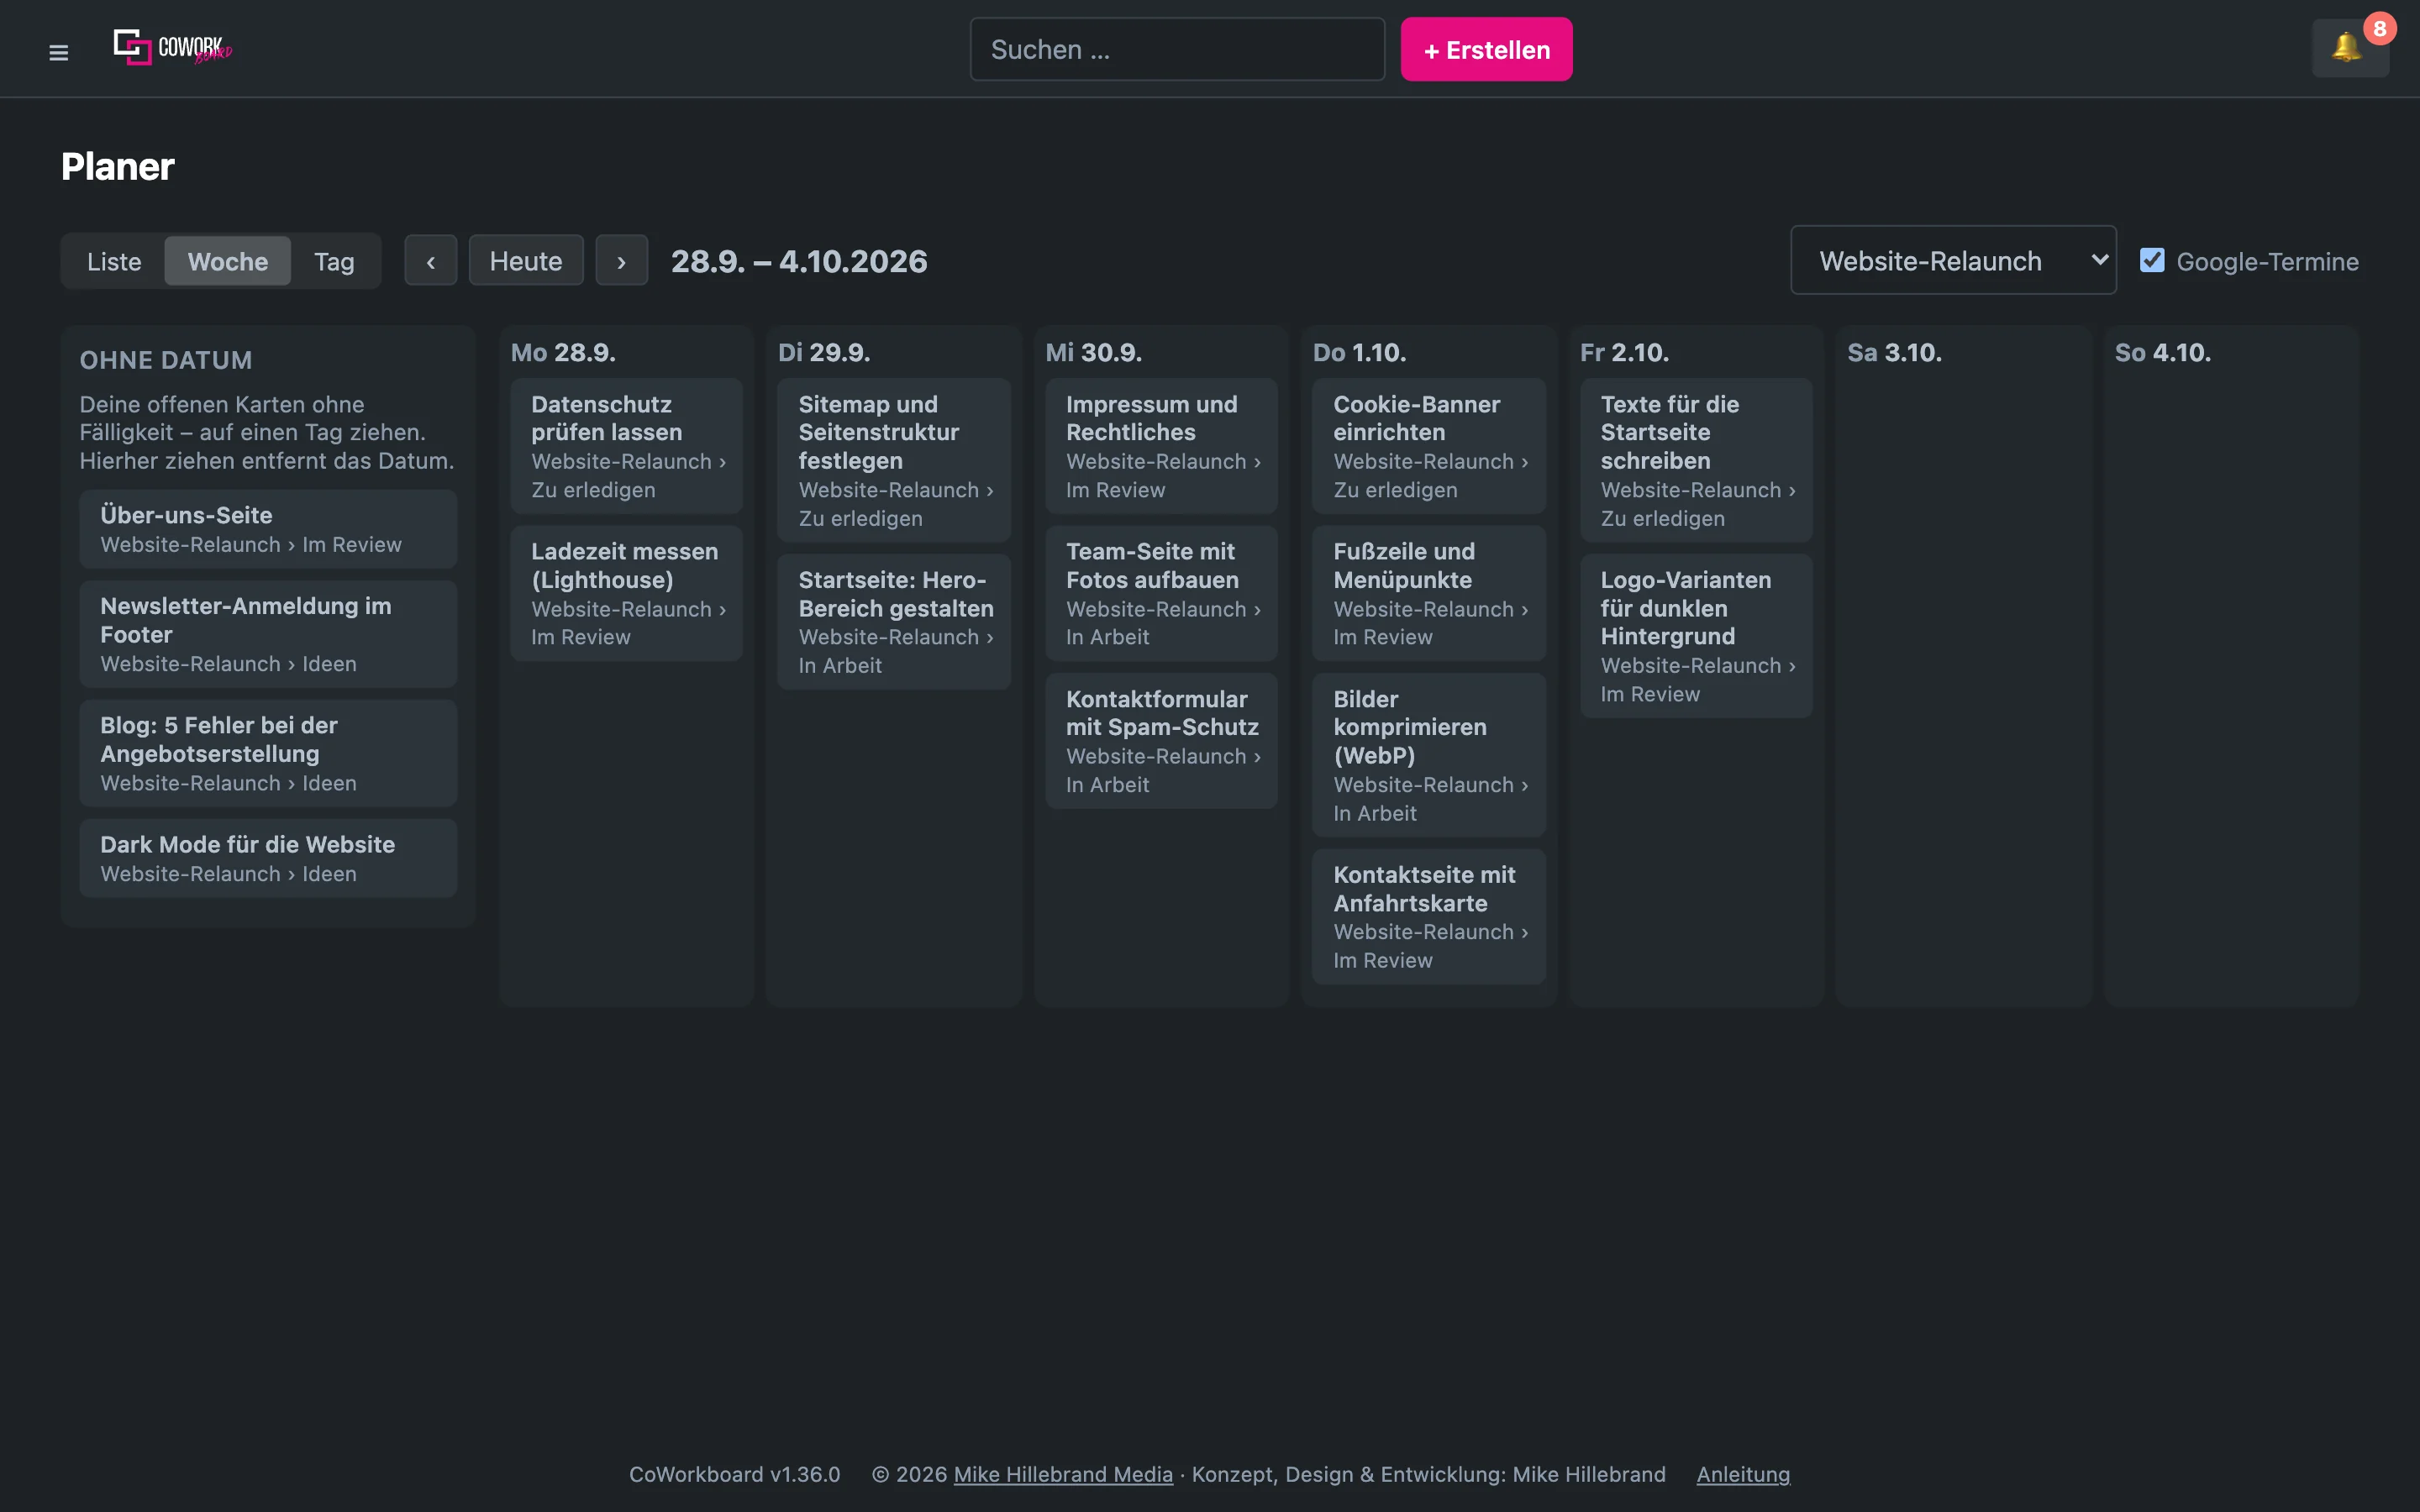
Task: Click day header Sa 3.10.
Action: click(x=1894, y=352)
